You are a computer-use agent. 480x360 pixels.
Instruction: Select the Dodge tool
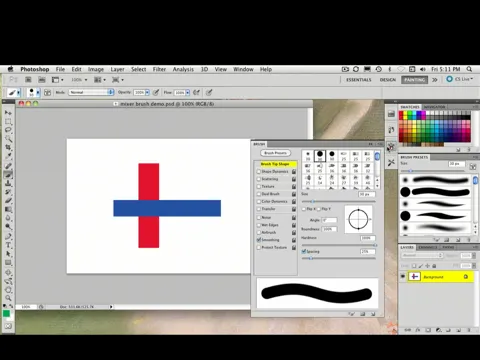point(8,226)
